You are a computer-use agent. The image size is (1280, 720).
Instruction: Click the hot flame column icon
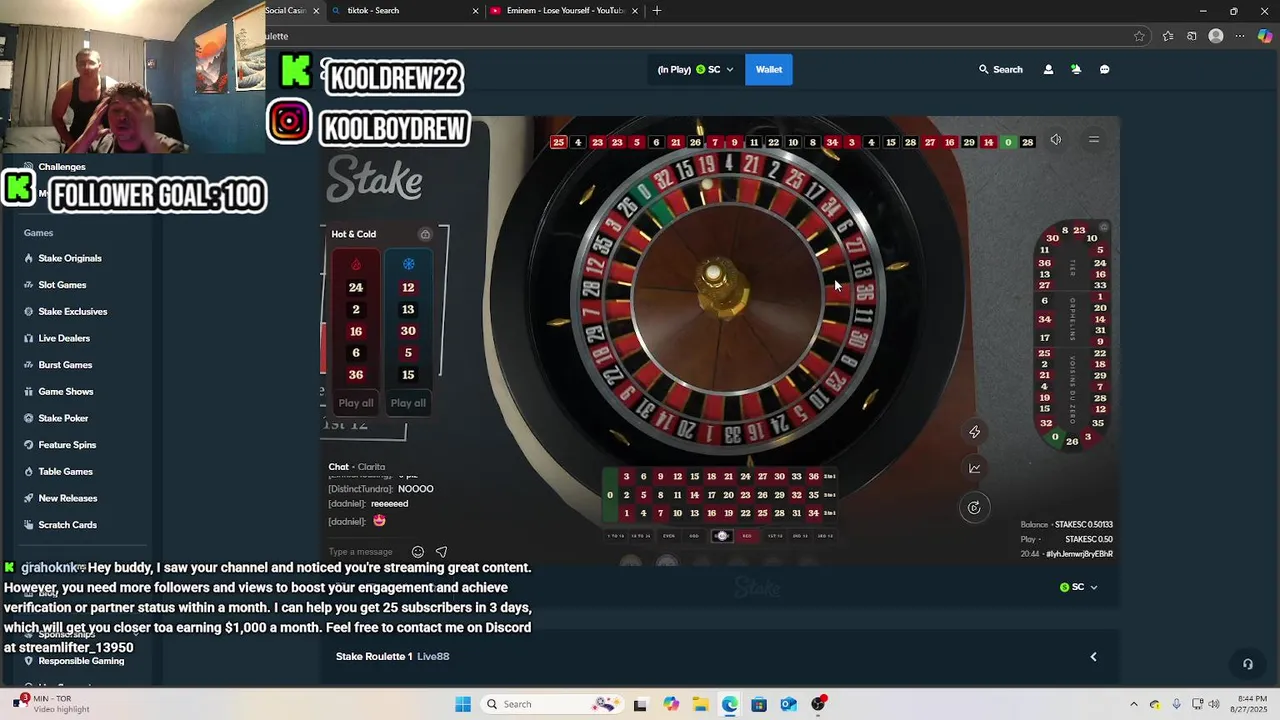355,264
